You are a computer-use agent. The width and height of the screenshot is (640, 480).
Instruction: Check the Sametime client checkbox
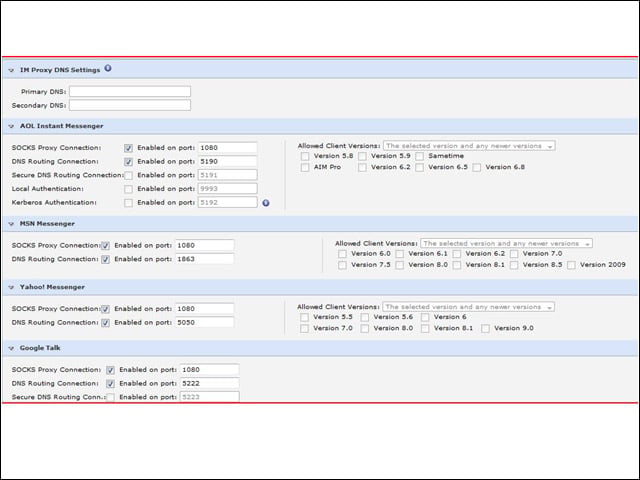420,156
